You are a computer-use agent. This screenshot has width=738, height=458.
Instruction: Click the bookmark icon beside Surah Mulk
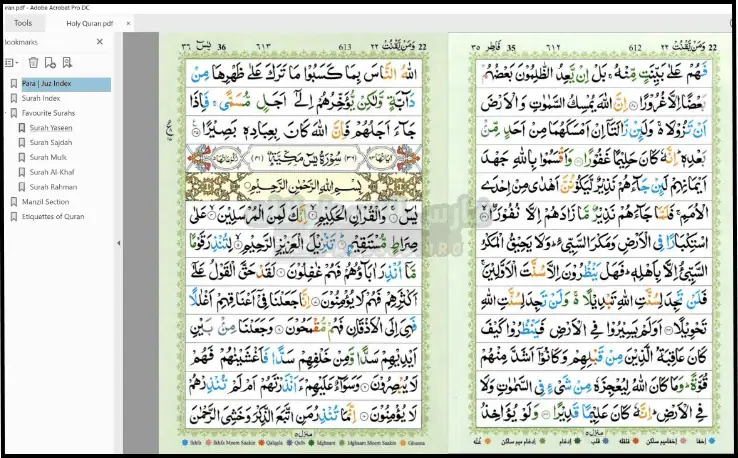tap(21, 157)
